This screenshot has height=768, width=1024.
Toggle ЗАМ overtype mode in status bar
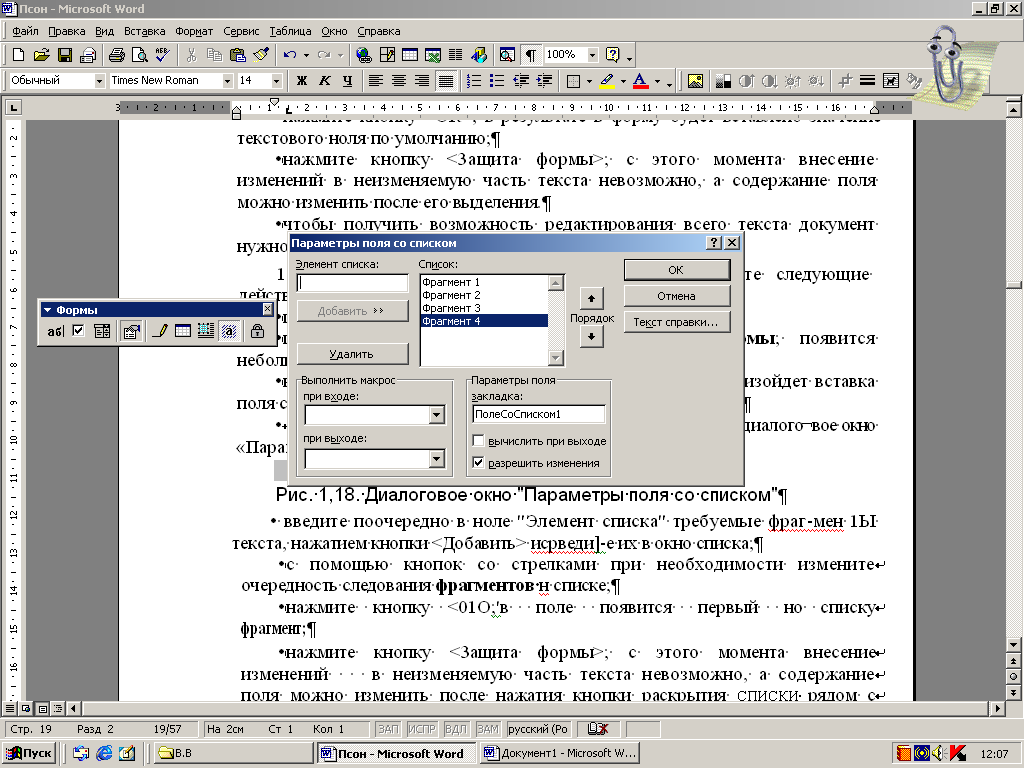pos(487,729)
